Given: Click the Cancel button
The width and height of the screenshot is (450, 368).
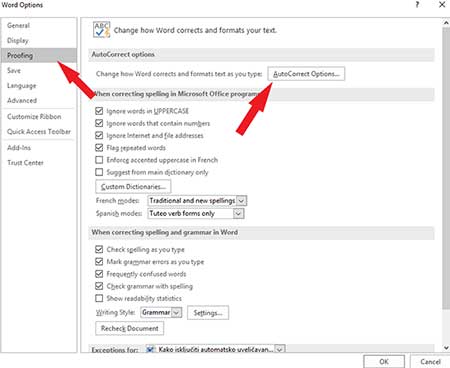Looking at the screenshot, I should click(x=430, y=361).
